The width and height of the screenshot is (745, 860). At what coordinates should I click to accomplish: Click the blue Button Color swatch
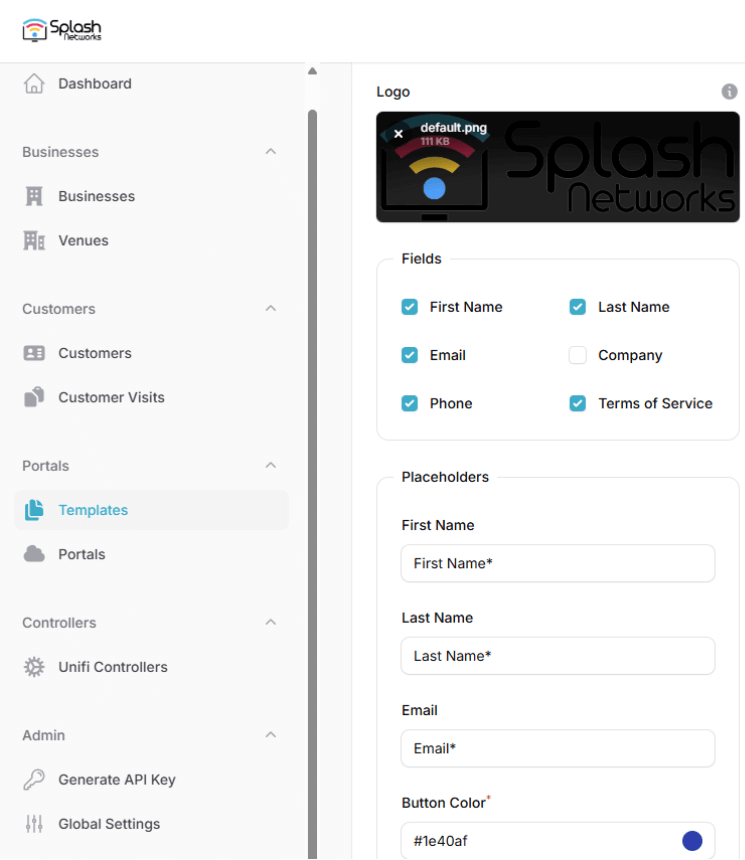692,841
